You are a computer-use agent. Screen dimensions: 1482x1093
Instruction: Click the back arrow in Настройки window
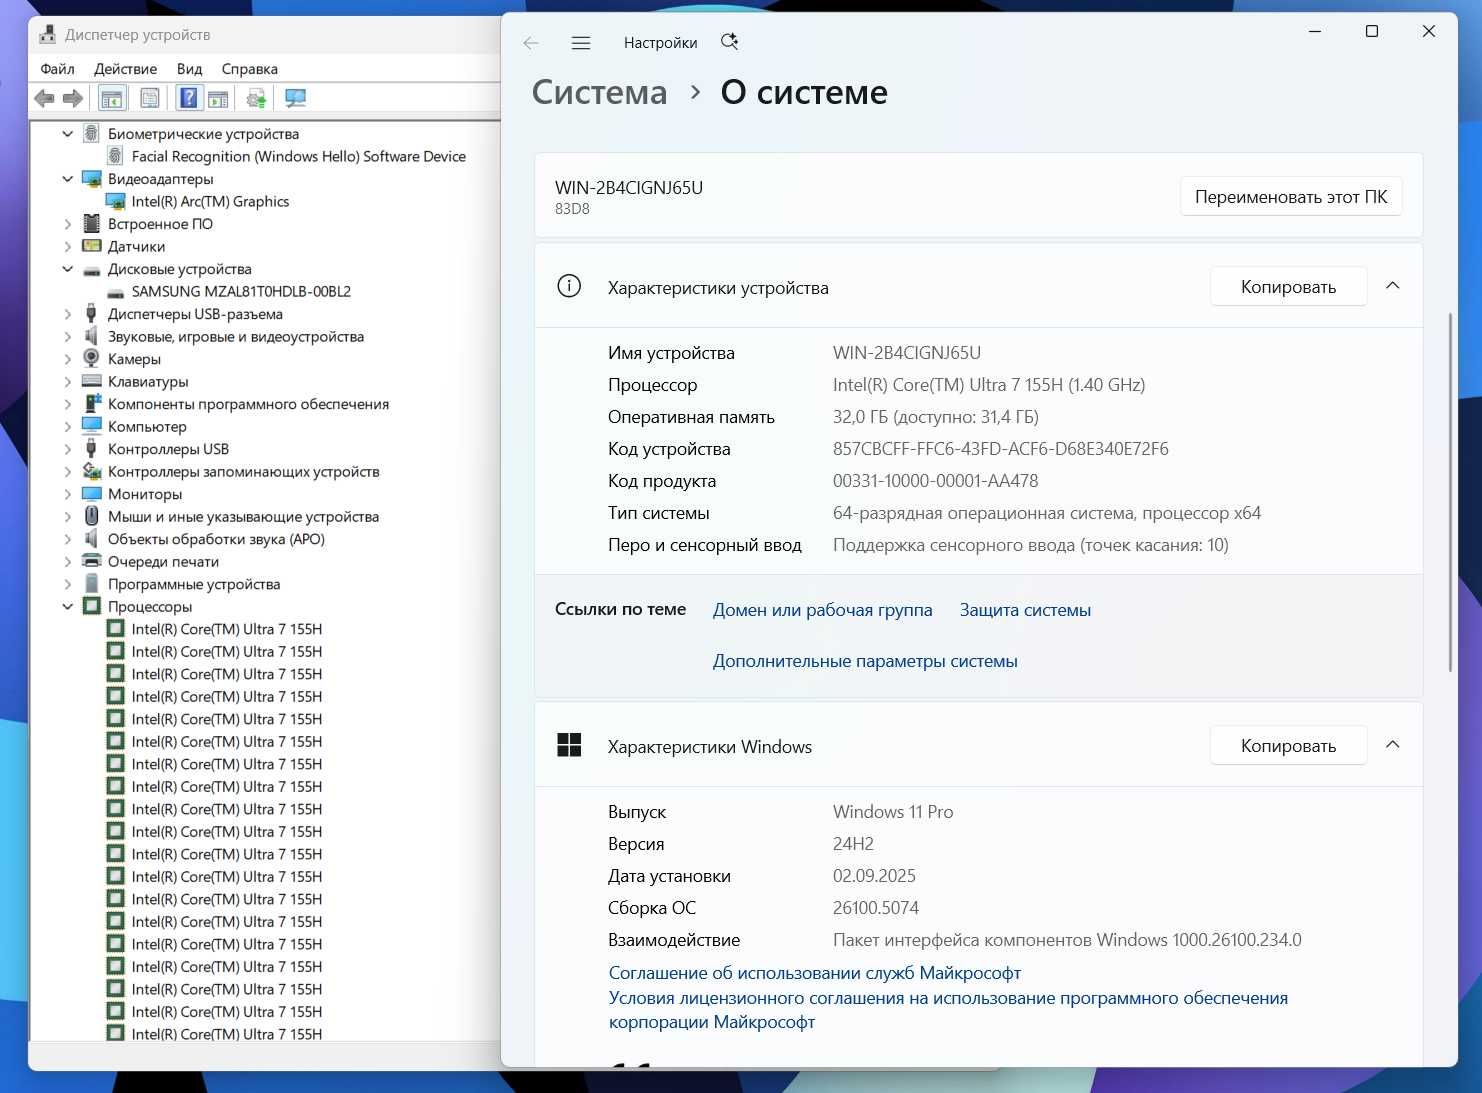point(531,43)
